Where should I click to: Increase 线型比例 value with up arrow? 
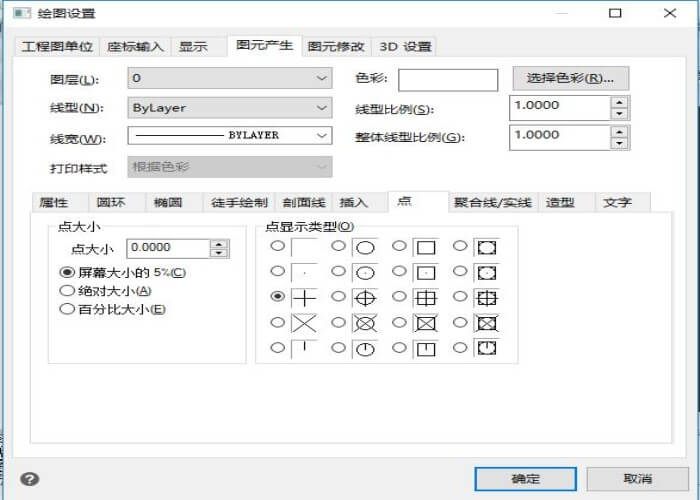pyautogui.click(x=619, y=103)
